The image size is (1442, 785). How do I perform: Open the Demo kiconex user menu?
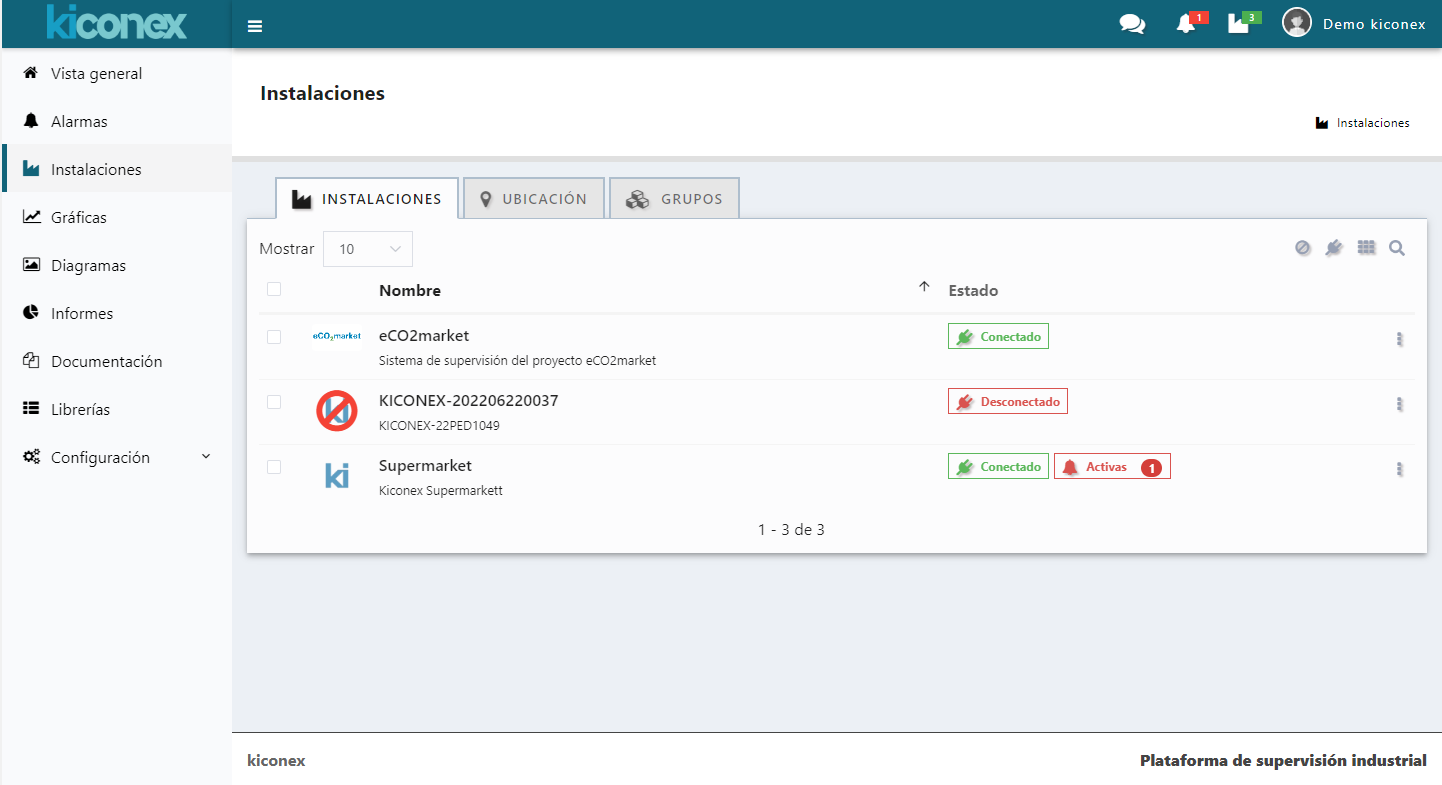[1355, 24]
